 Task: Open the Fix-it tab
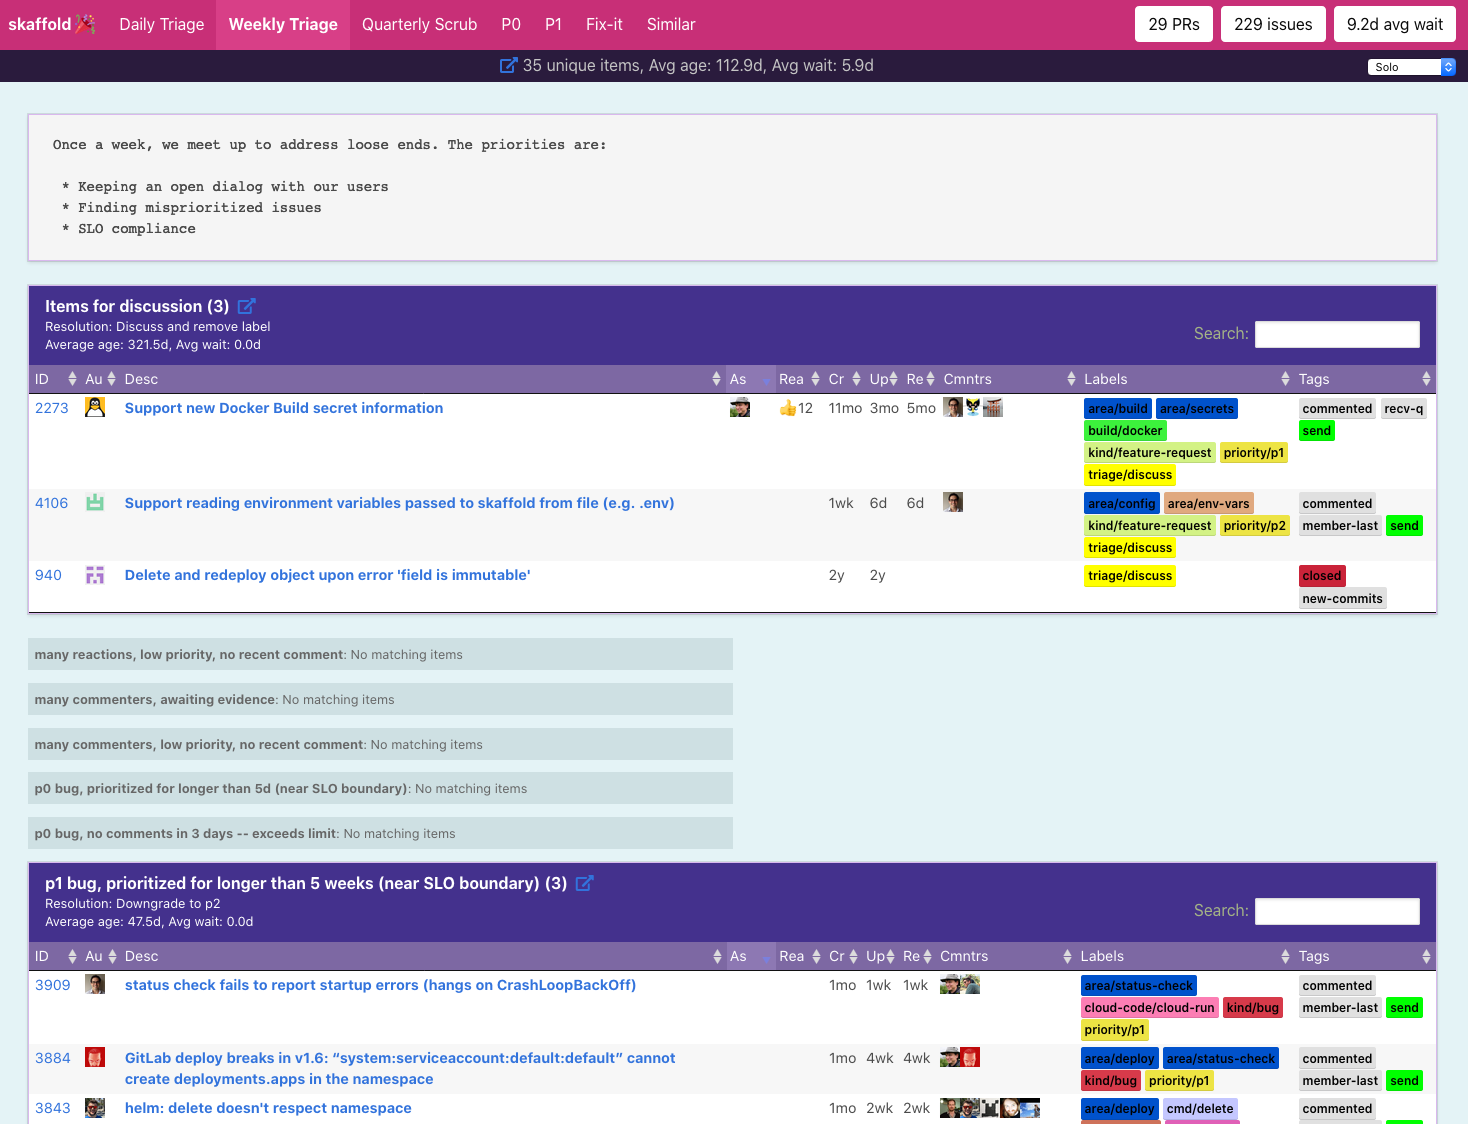point(604,24)
